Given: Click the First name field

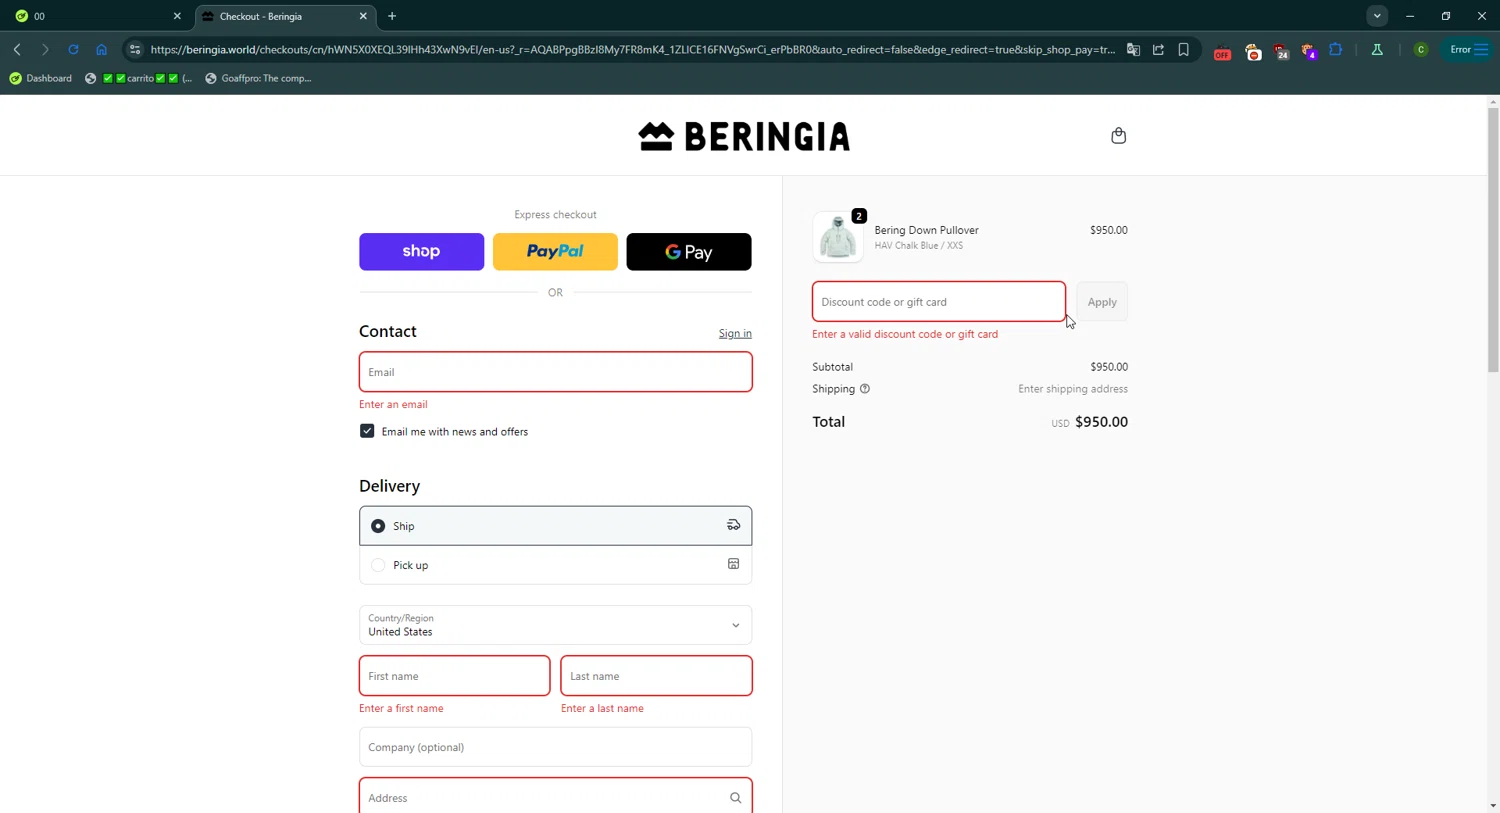Looking at the screenshot, I should 454,676.
